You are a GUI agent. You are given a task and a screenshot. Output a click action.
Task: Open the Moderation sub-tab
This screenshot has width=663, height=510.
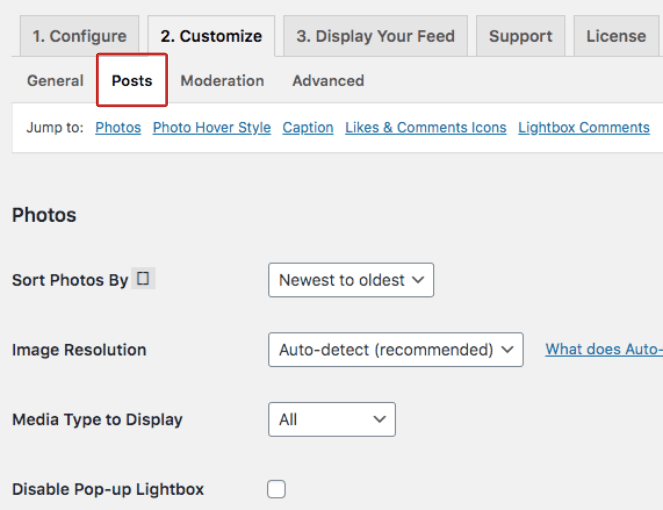pos(222,81)
